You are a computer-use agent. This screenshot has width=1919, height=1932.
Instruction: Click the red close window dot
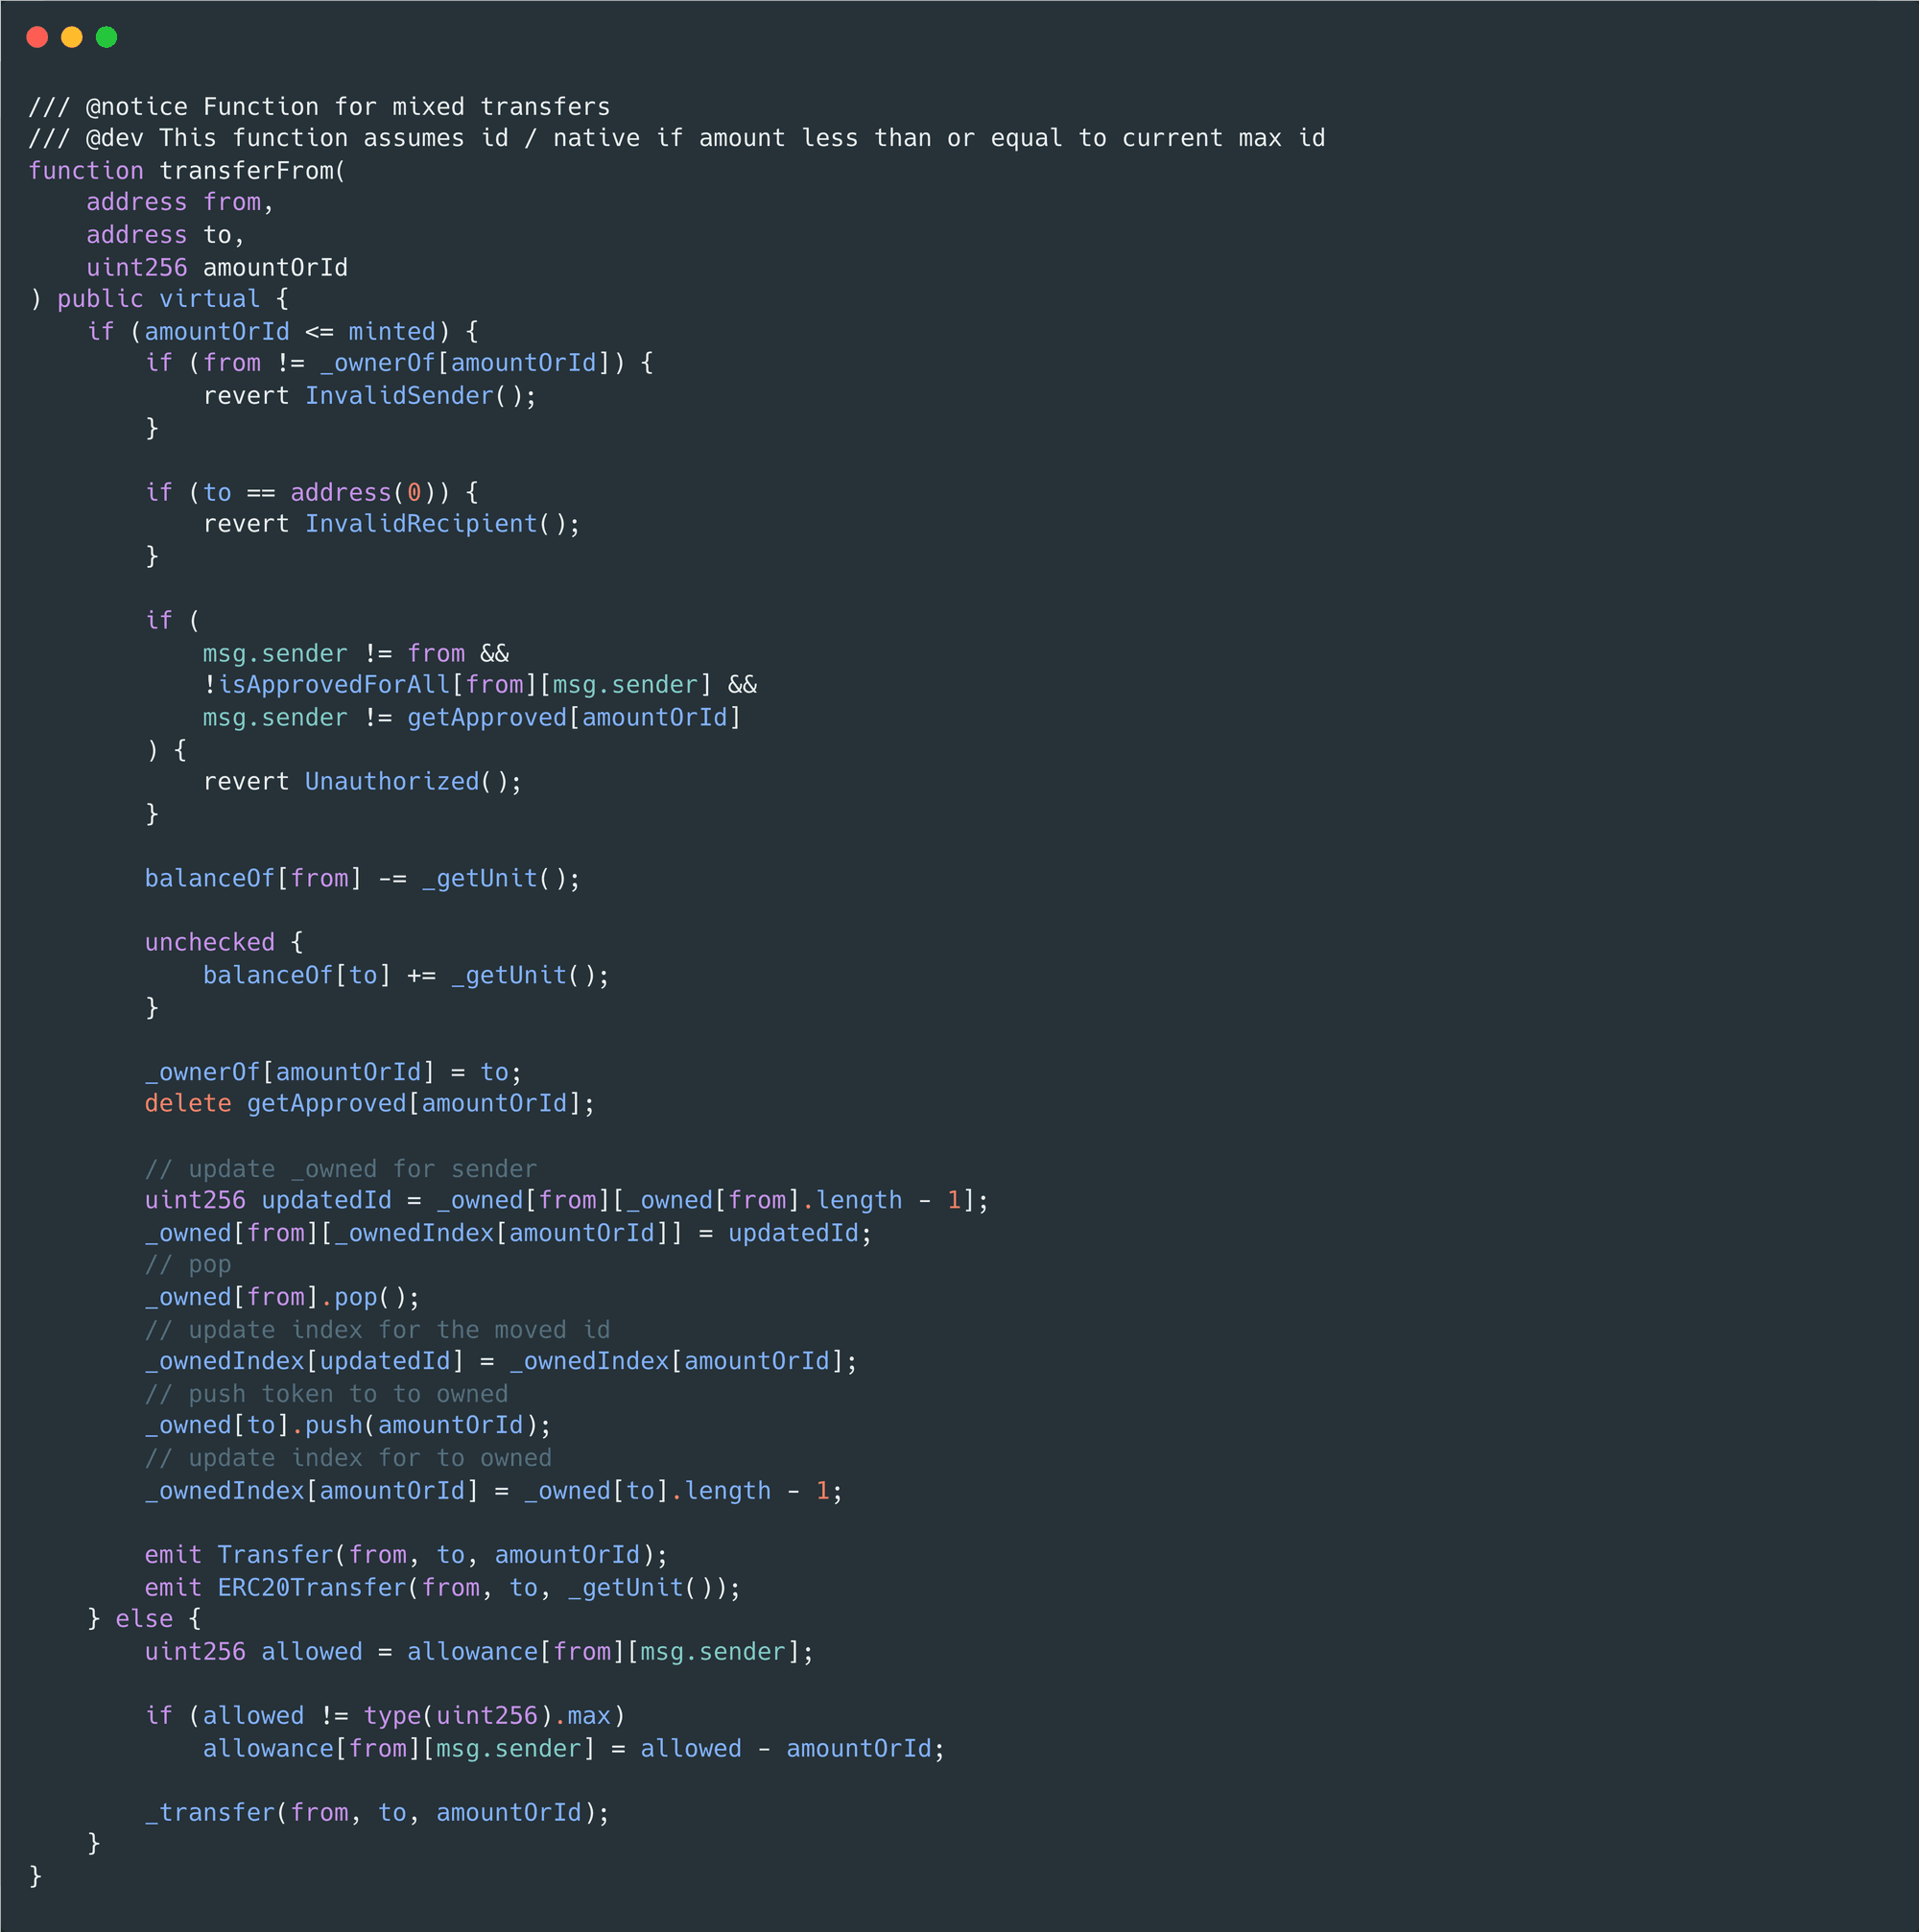(x=37, y=37)
